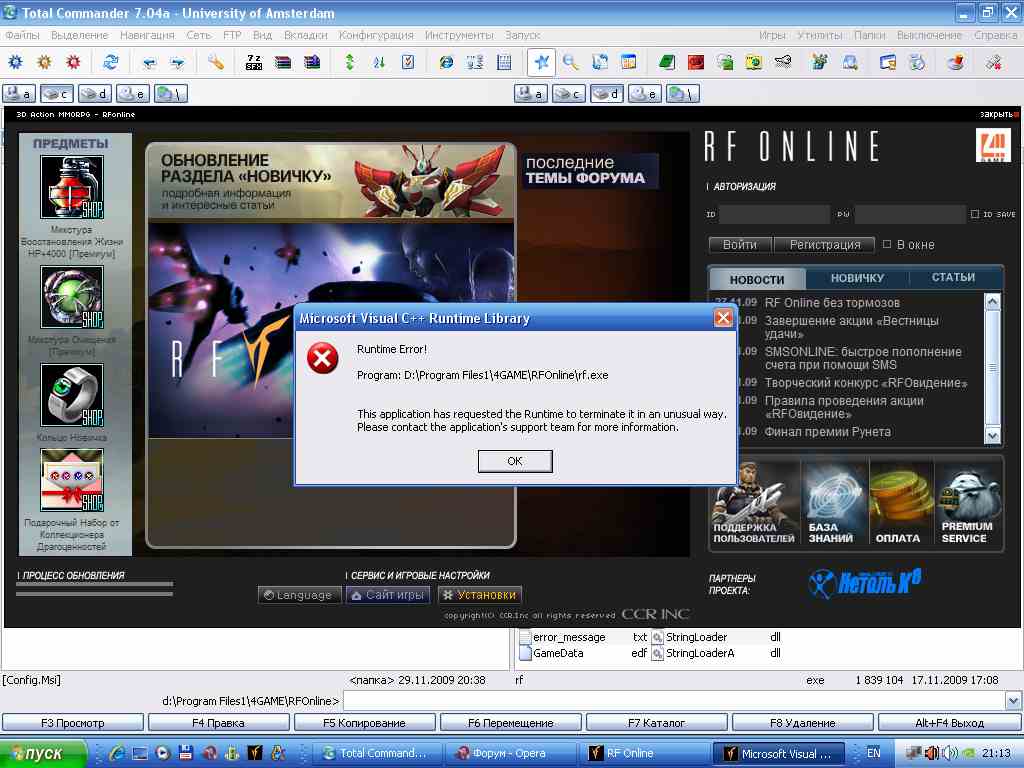This screenshot has height=768, width=1024.
Task: Select the error_message txt file
Action: tap(584, 637)
